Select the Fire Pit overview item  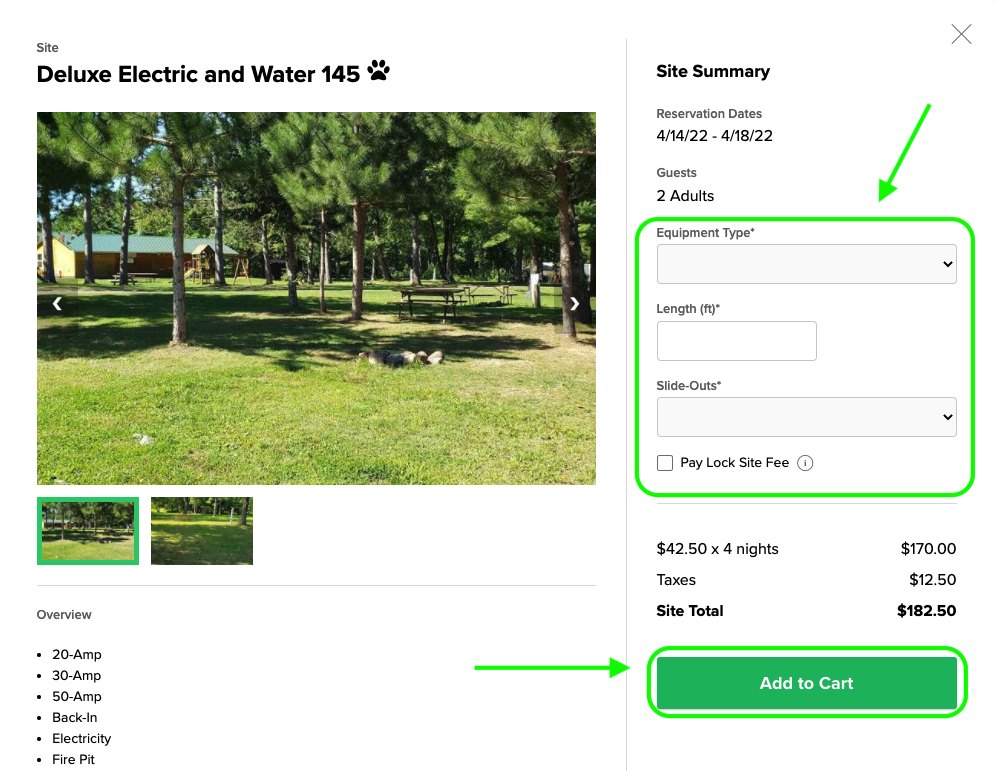[76, 760]
